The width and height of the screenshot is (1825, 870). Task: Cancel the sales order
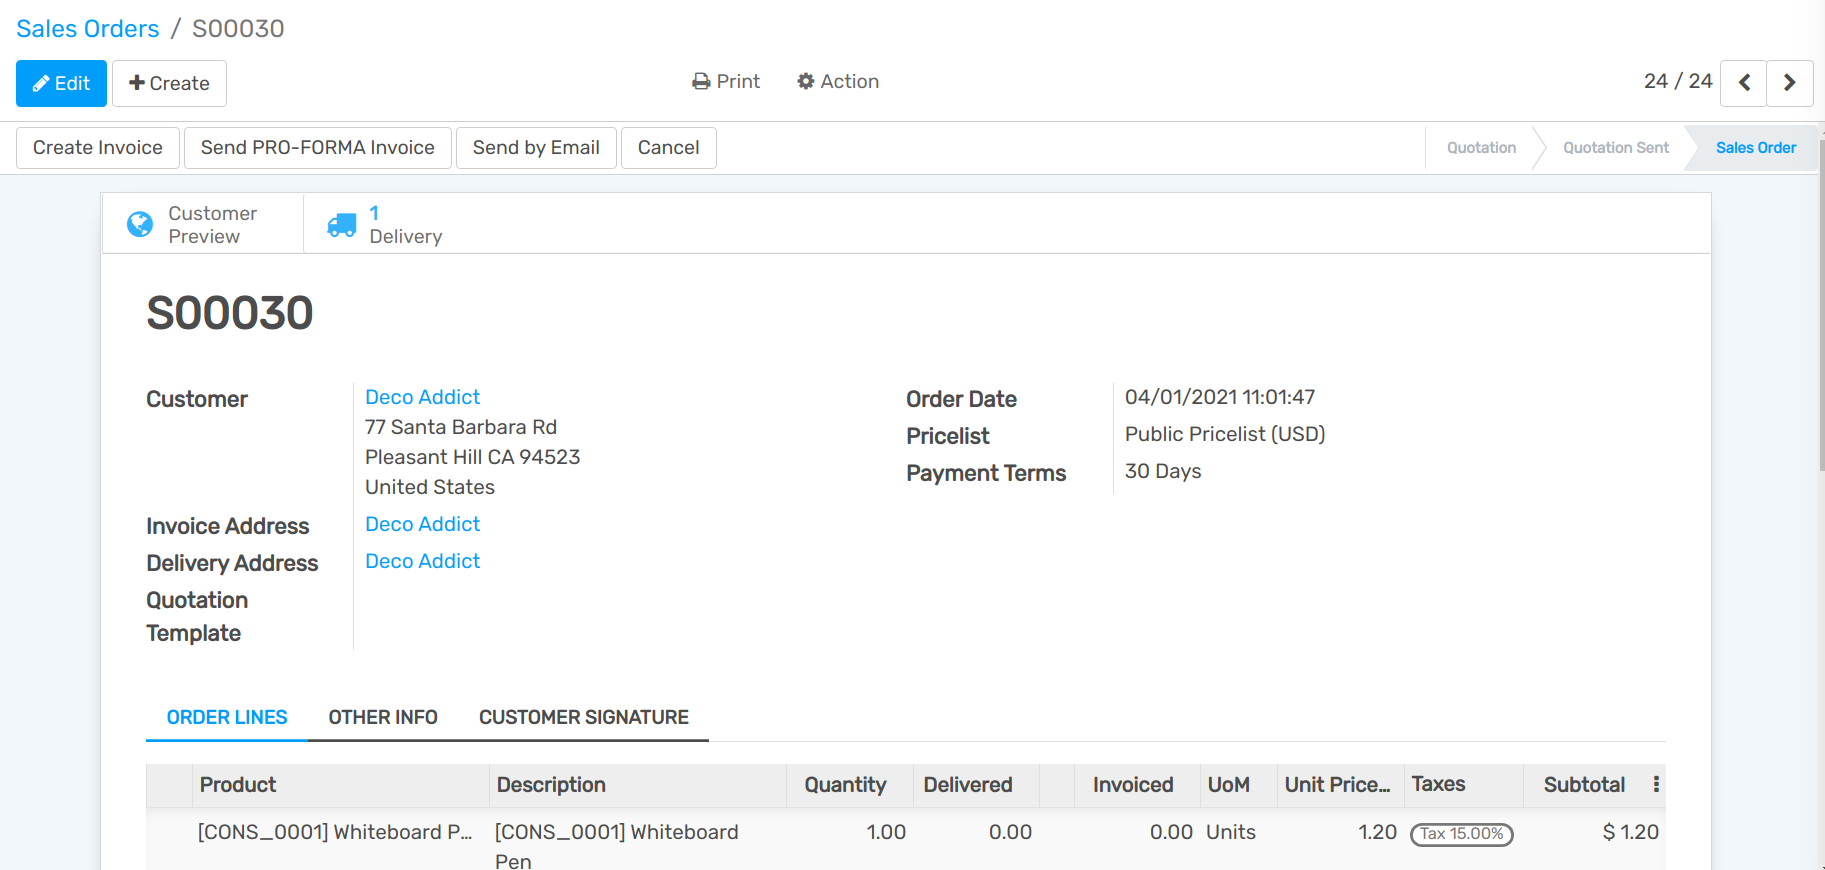668,148
